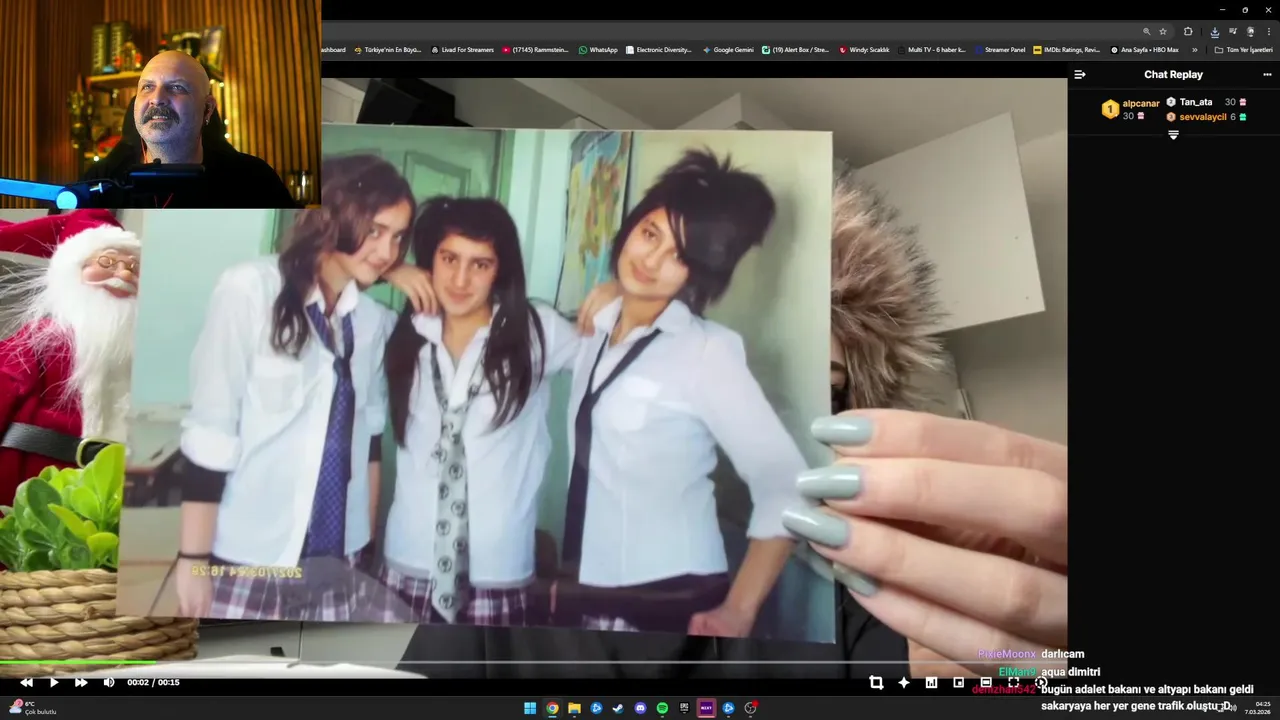Viewport: 1280px width, 720px height.
Task: Open the Chrome profile avatar
Action: coord(1250,32)
